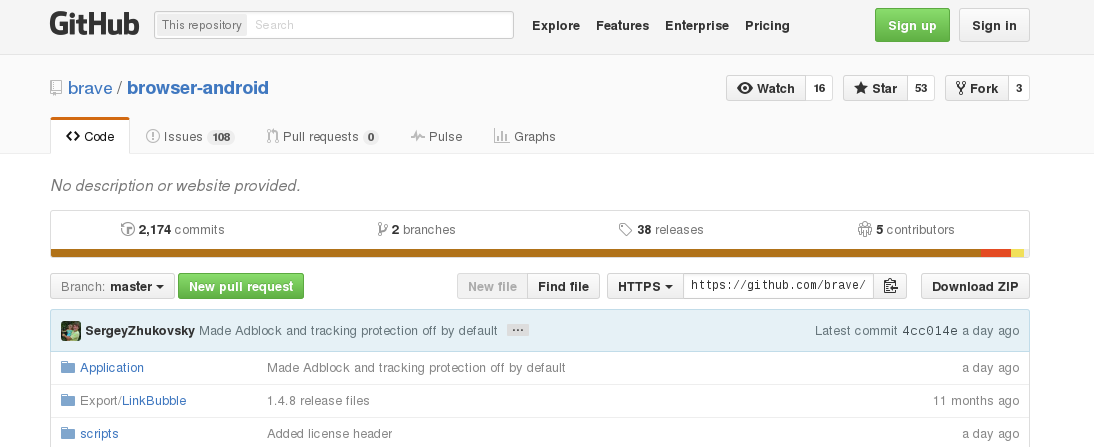Click the Application folder icon
This screenshot has width=1094, height=447.
click(x=68, y=367)
